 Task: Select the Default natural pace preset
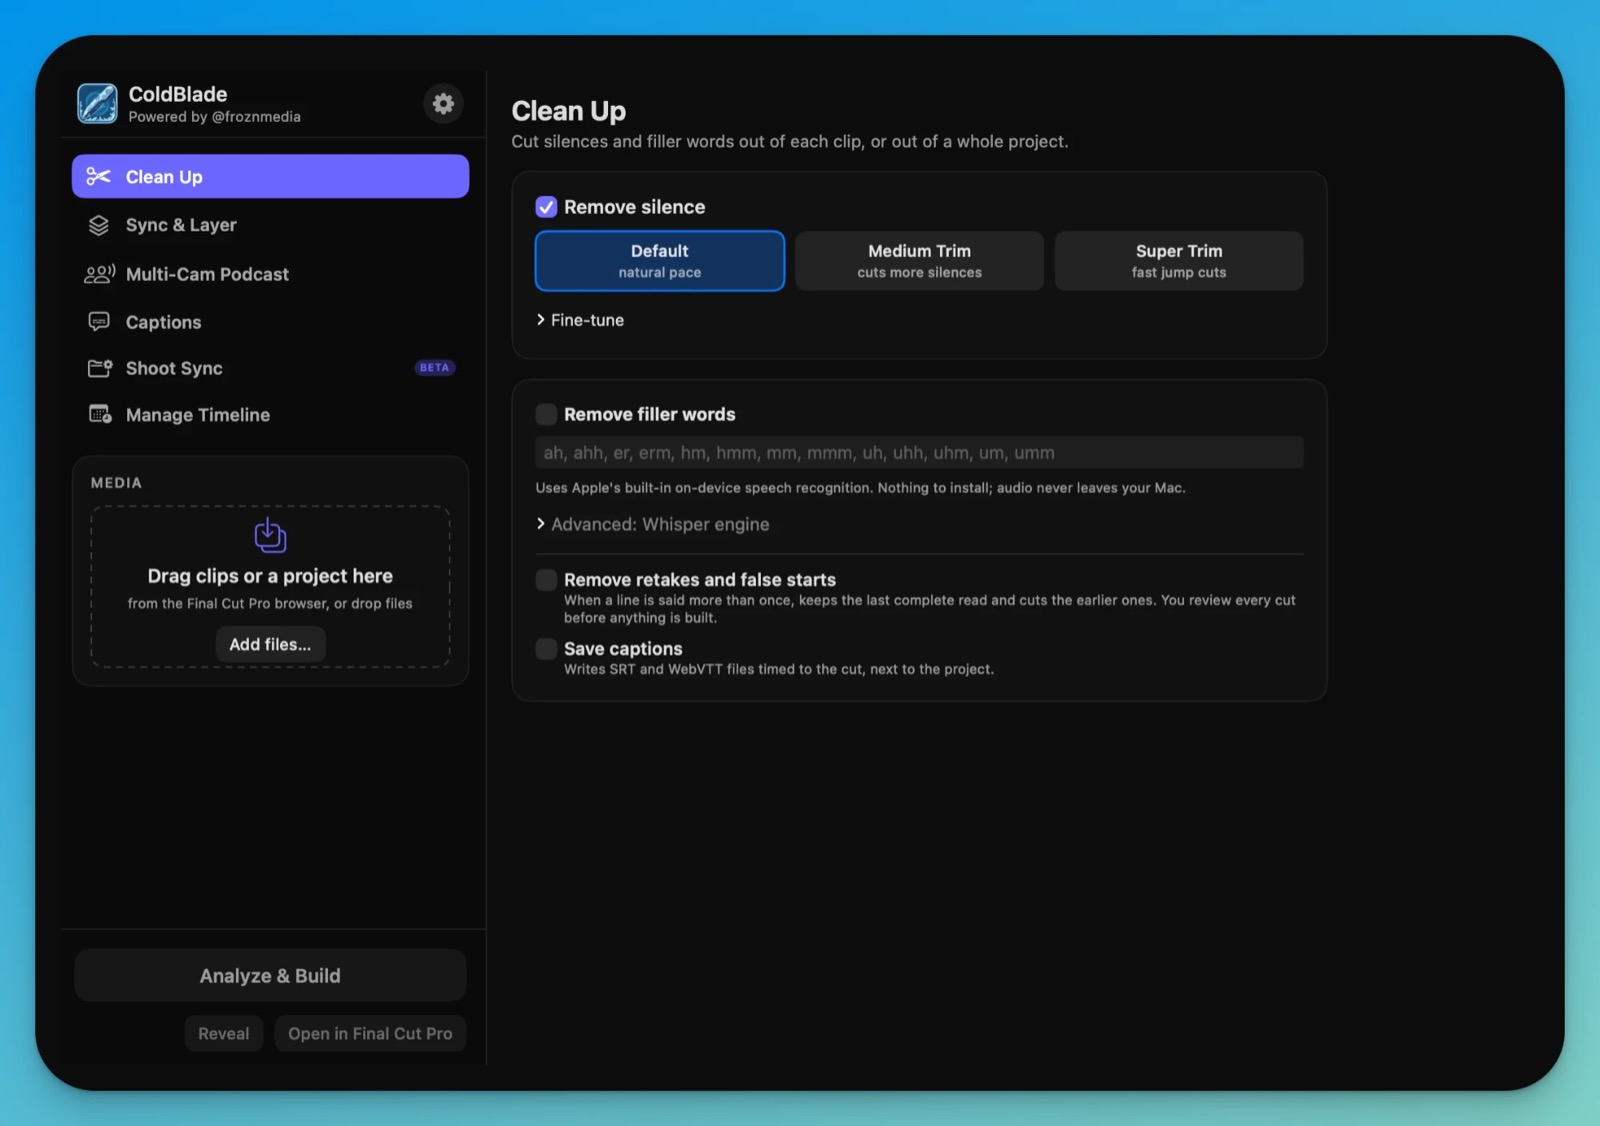660,261
